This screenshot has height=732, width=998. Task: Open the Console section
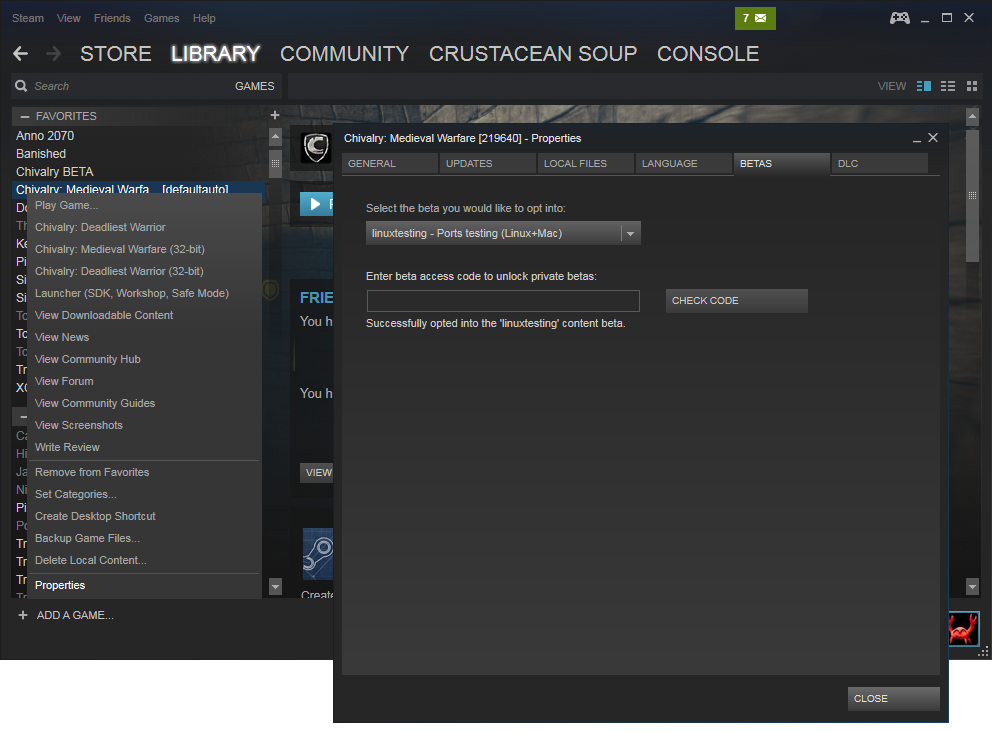pos(708,53)
